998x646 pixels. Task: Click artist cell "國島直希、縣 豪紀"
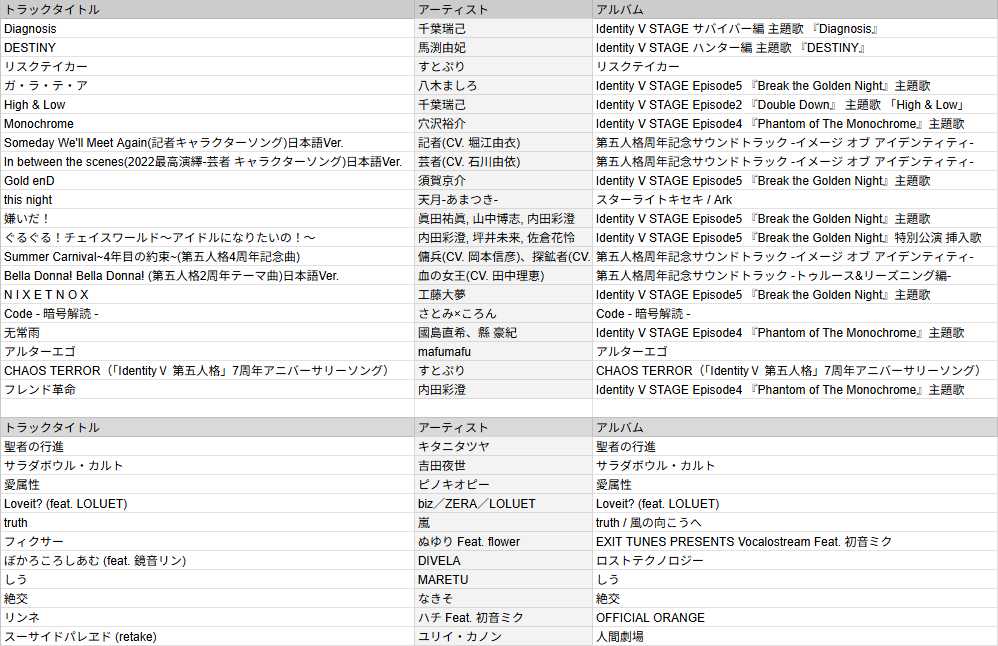tap(503, 333)
